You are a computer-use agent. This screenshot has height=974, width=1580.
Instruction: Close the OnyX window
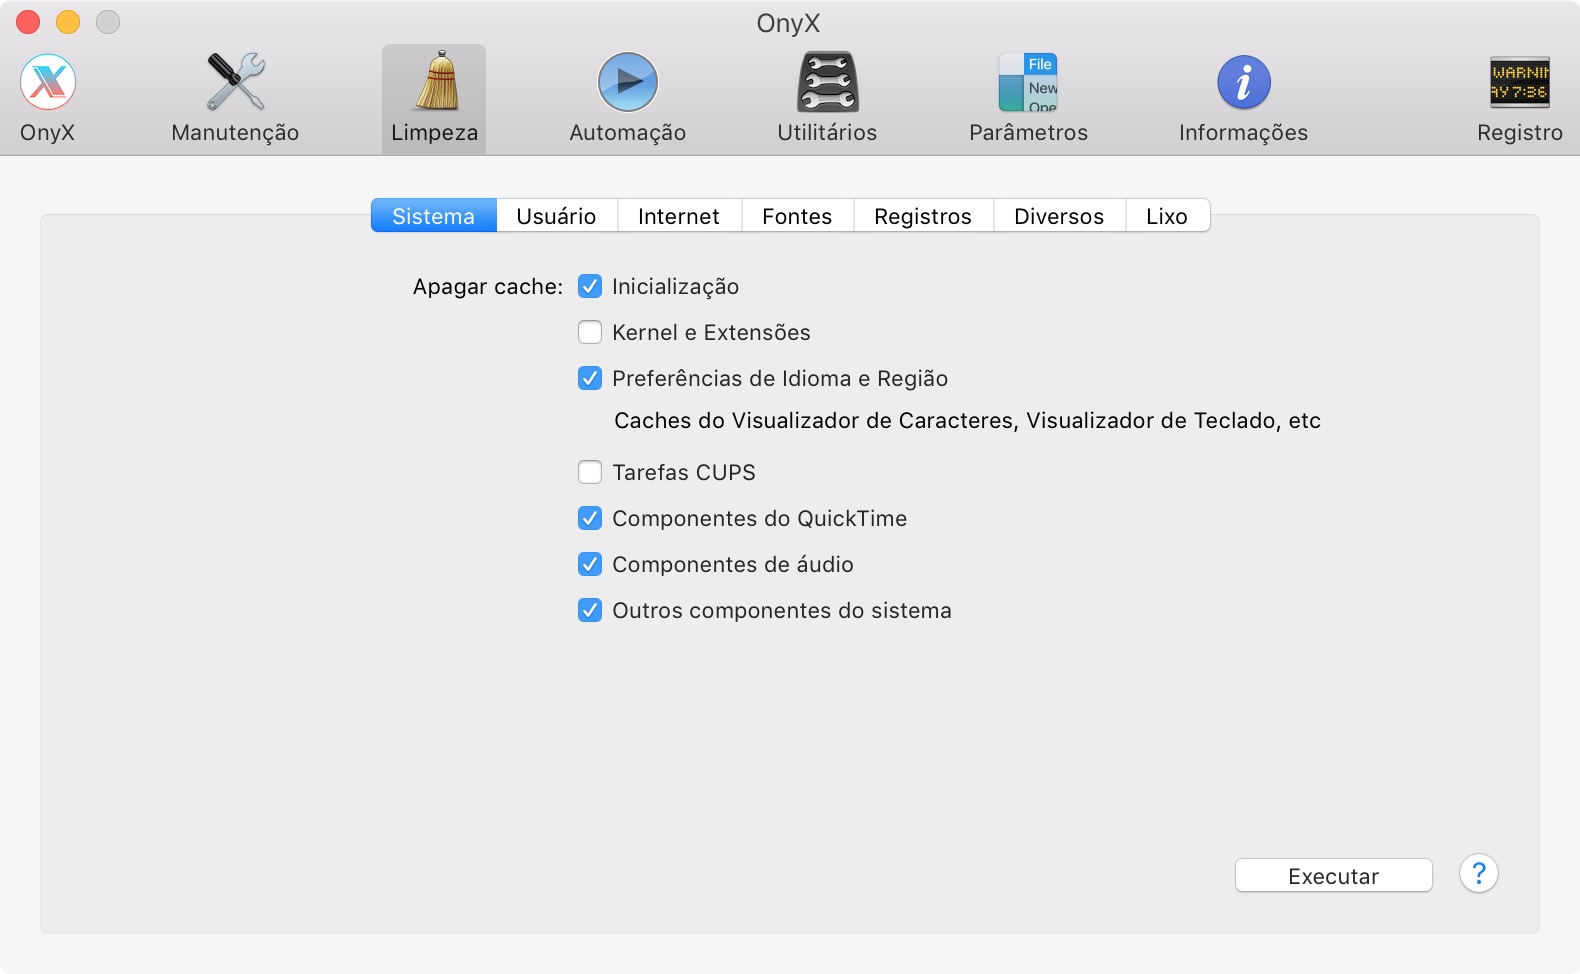coord(29,22)
